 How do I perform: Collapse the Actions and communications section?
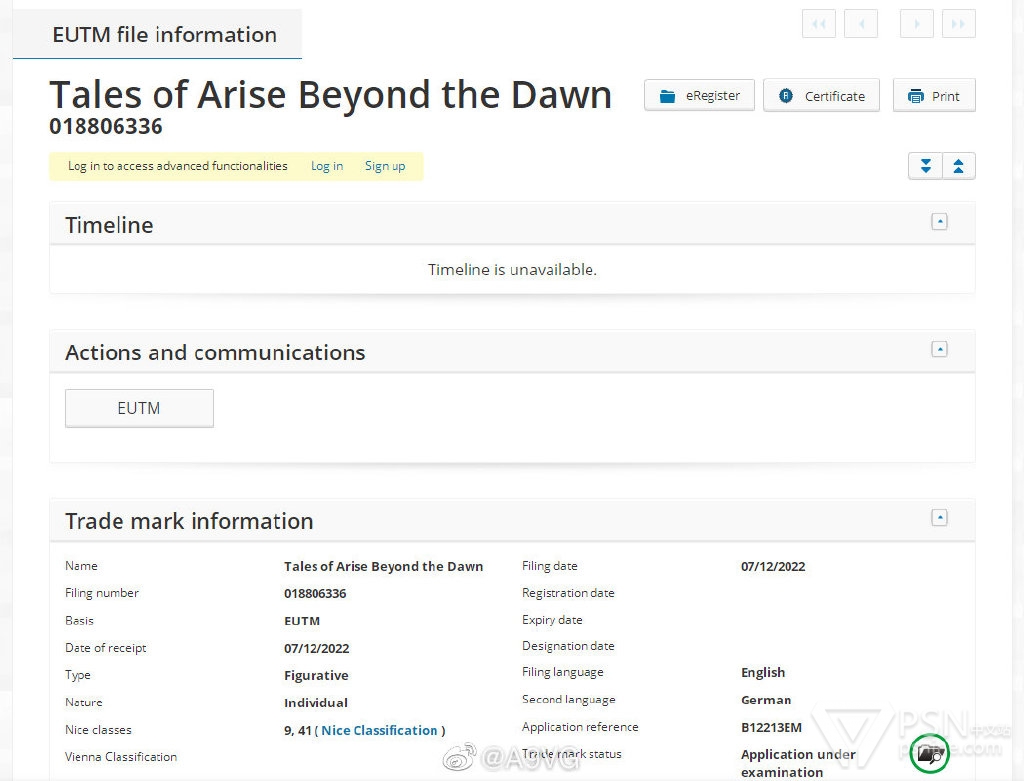coord(939,349)
